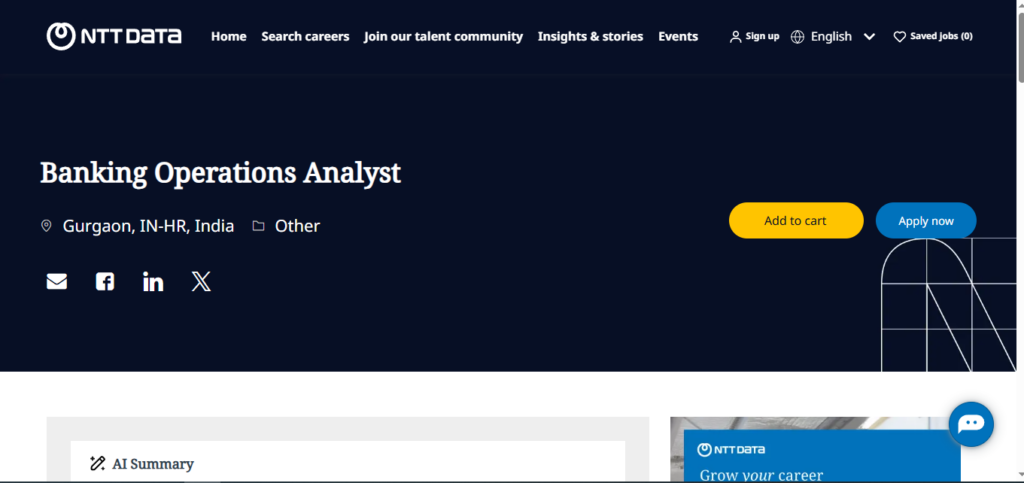This screenshot has width=1024, height=483.
Task: Open the Events page
Action: point(678,37)
